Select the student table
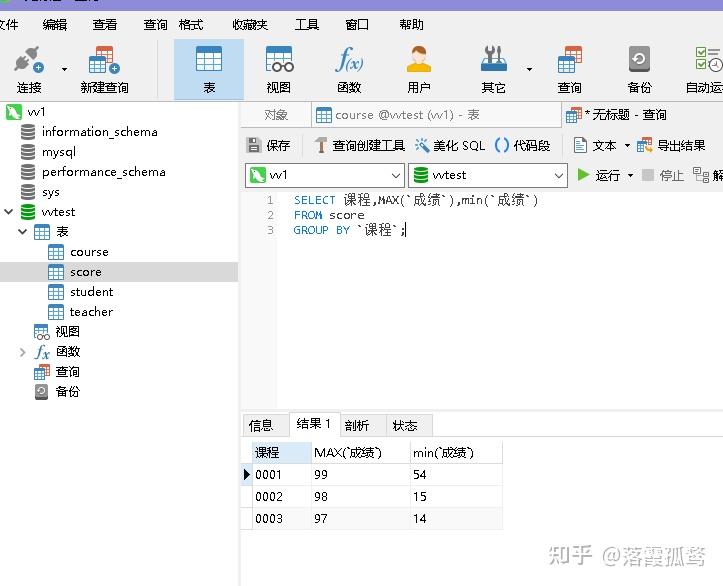The image size is (723, 586). tap(81, 292)
